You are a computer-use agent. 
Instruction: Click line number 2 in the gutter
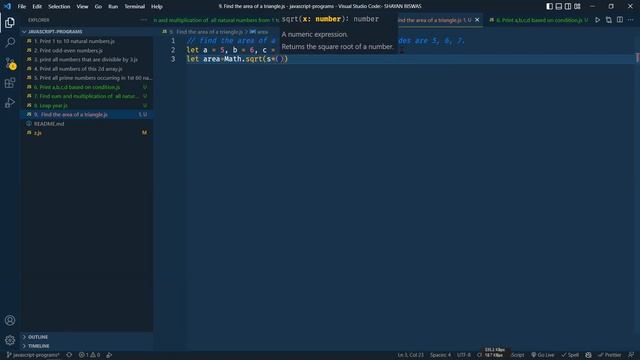coord(173,50)
